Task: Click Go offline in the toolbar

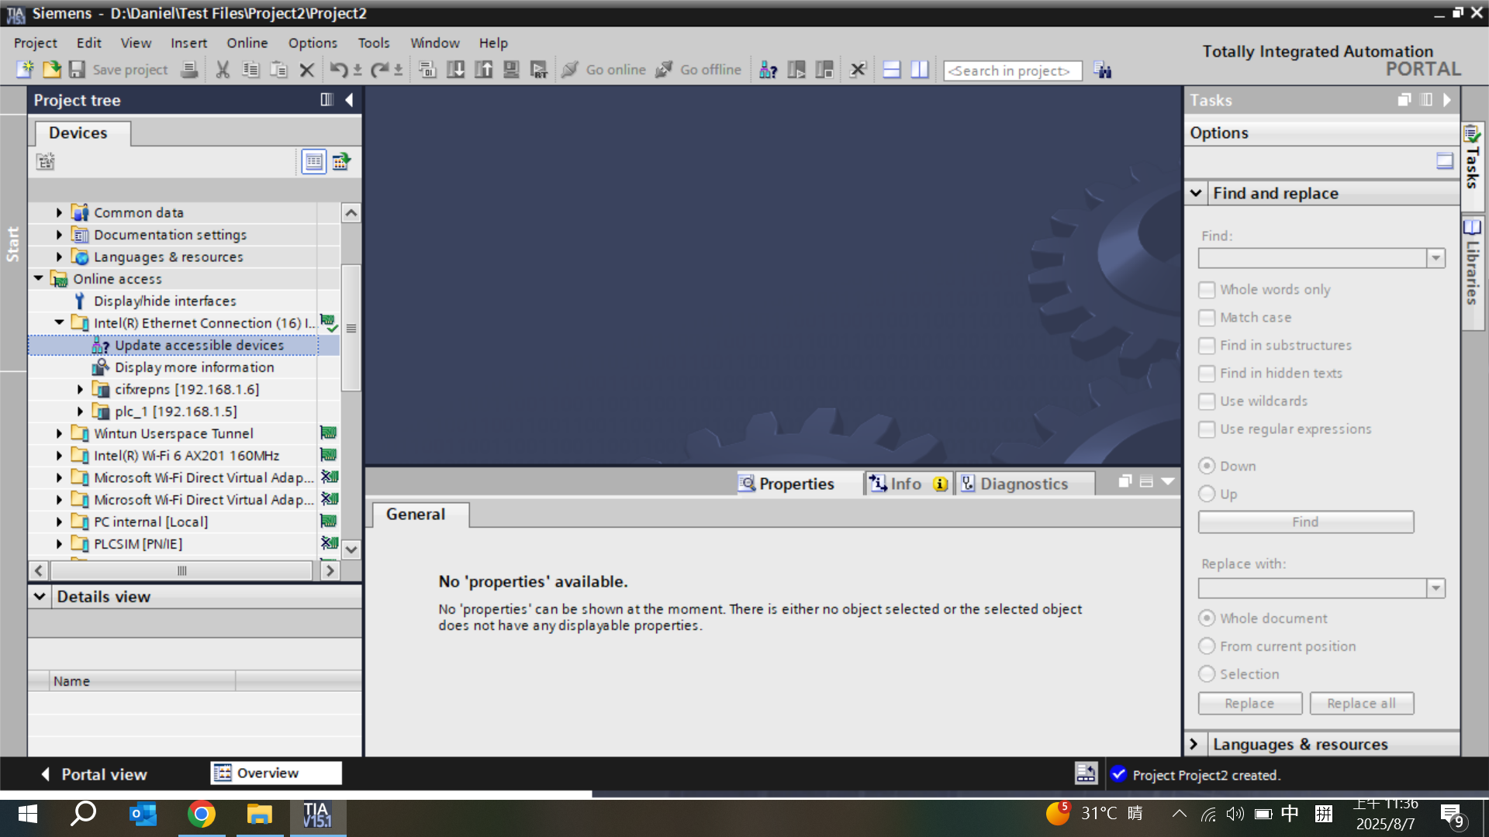Action: point(698,70)
